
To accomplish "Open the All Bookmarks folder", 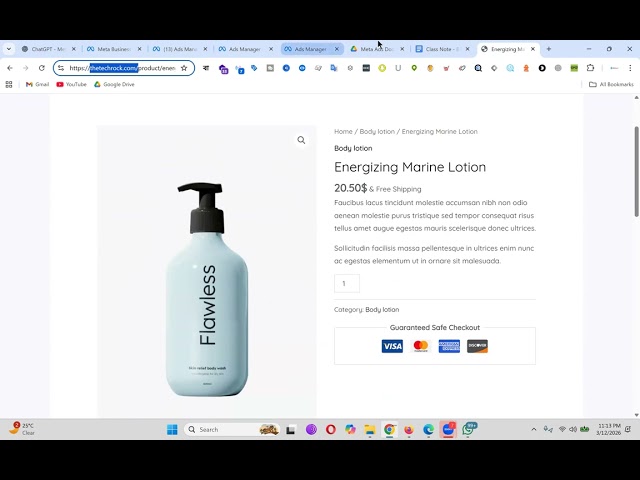I will 611,84.
